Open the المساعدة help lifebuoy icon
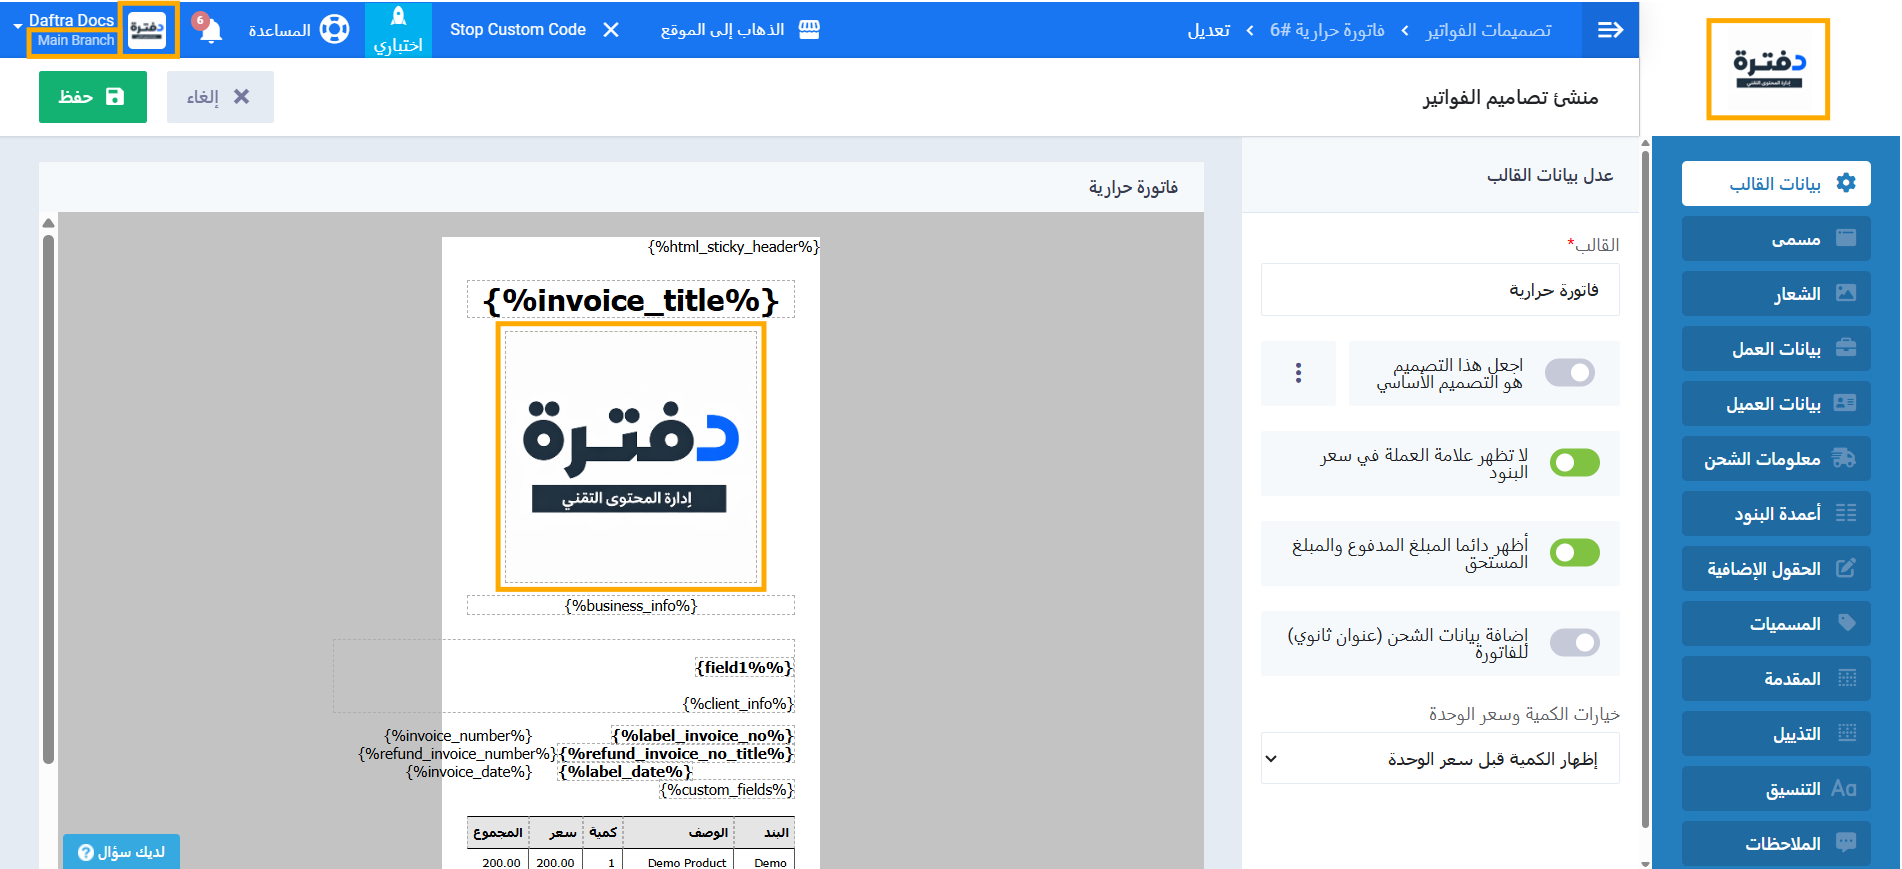Image resolution: width=1902 pixels, height=869 pixels. point(334,30)
